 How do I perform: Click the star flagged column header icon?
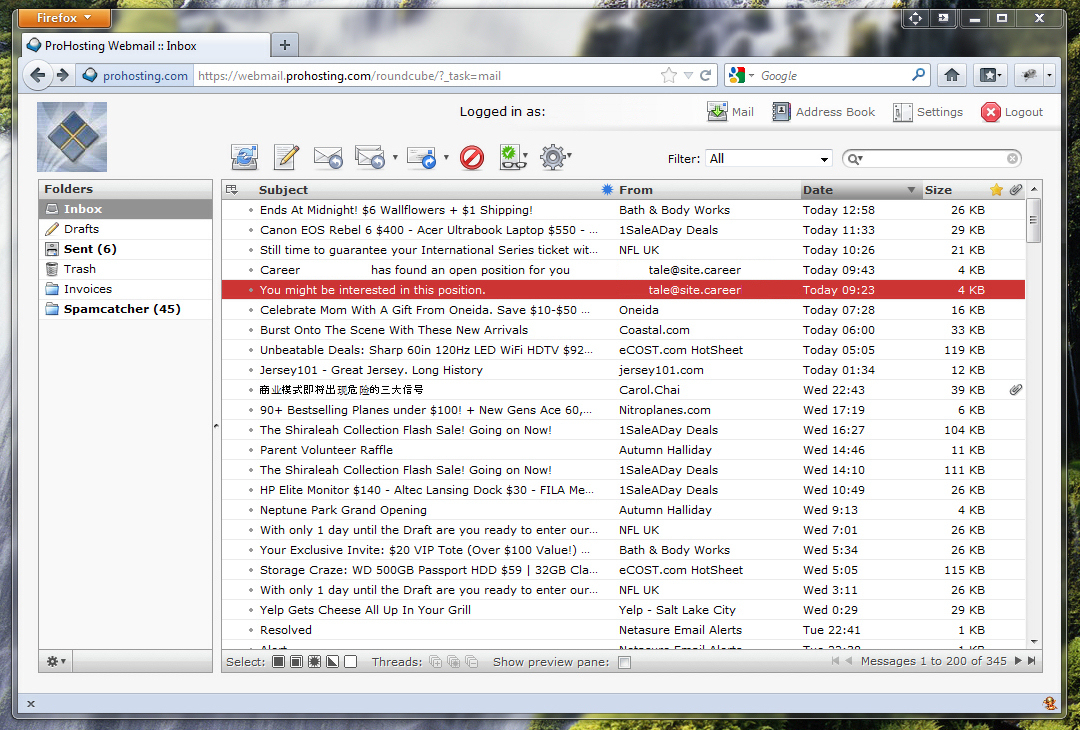(996, 189)
